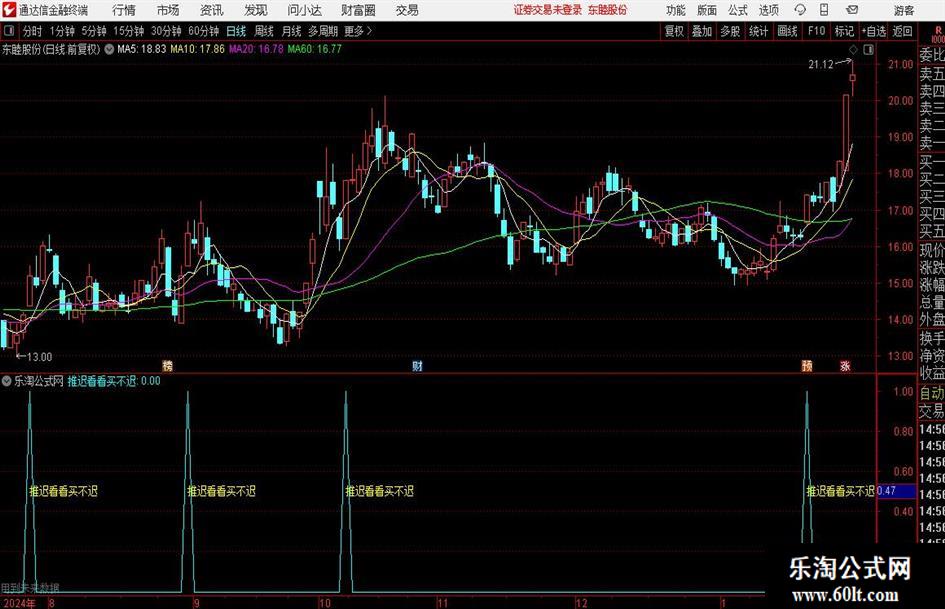Open the mail envelope icon
The width and height of the screenshot is (945, 609).
(x=852, y=10)
